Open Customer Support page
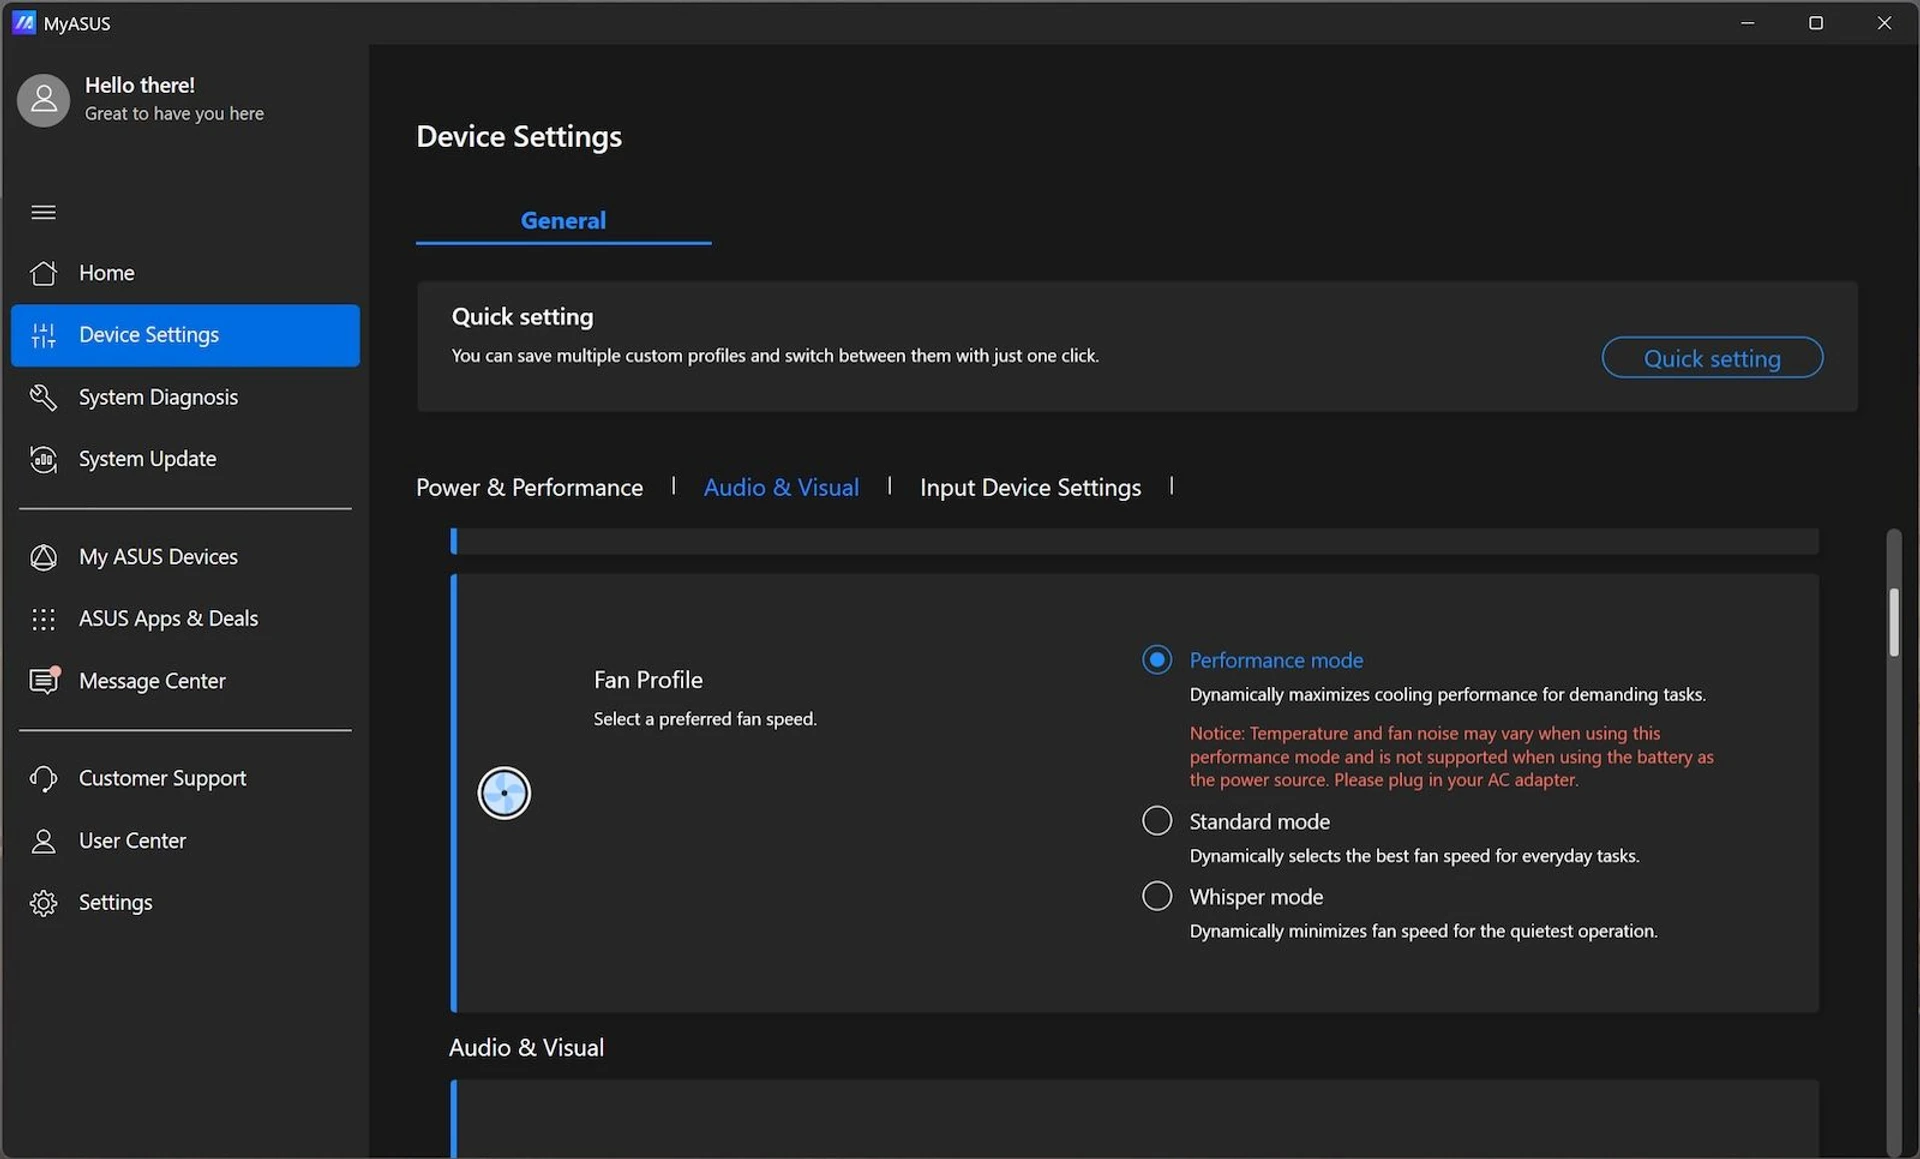Screen dimensions: 1920x1159 click(185, 778)
